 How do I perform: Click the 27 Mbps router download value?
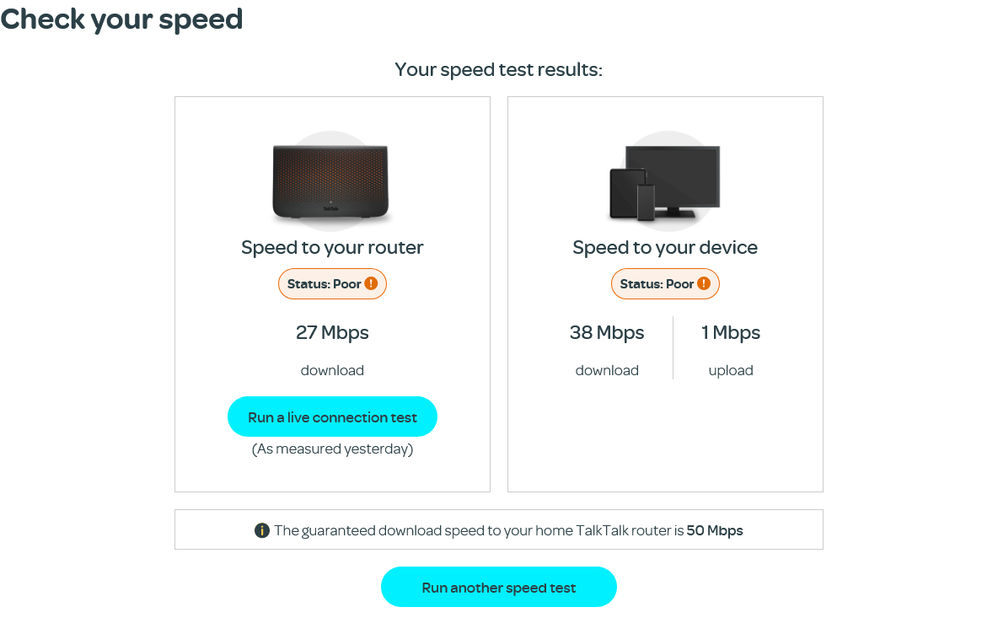tap(332, 333)
